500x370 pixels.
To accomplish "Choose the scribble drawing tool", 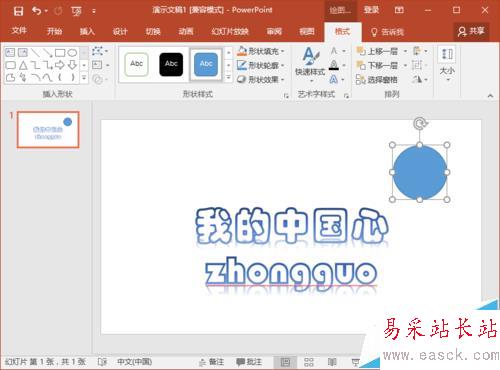I will 23,78.
